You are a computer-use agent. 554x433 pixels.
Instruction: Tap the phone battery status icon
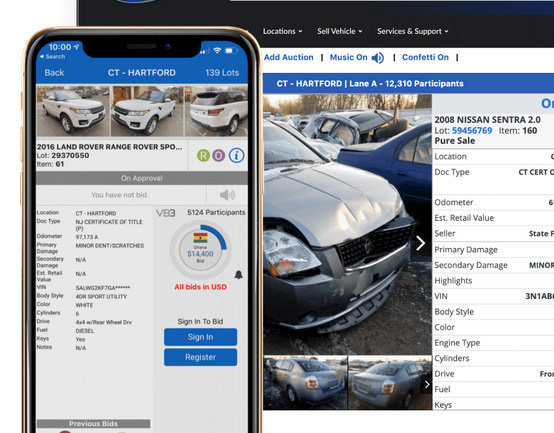point(231,51)
